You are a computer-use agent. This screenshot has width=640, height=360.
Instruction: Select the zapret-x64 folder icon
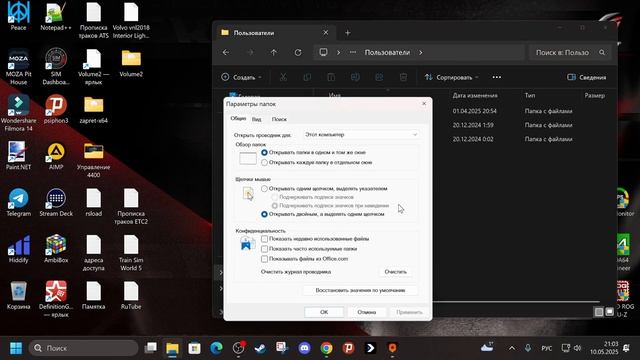[93, 109]
